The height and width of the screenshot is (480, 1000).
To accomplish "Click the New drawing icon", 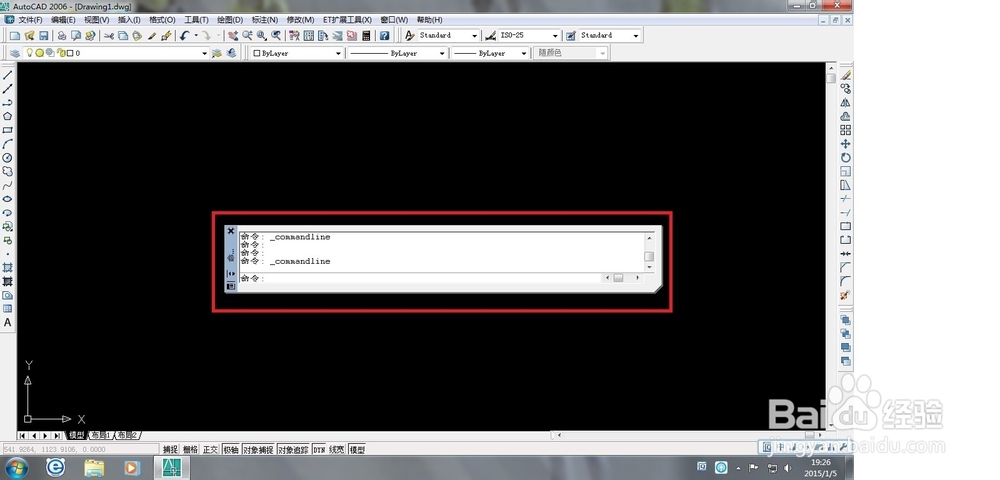I will [15, 36].
